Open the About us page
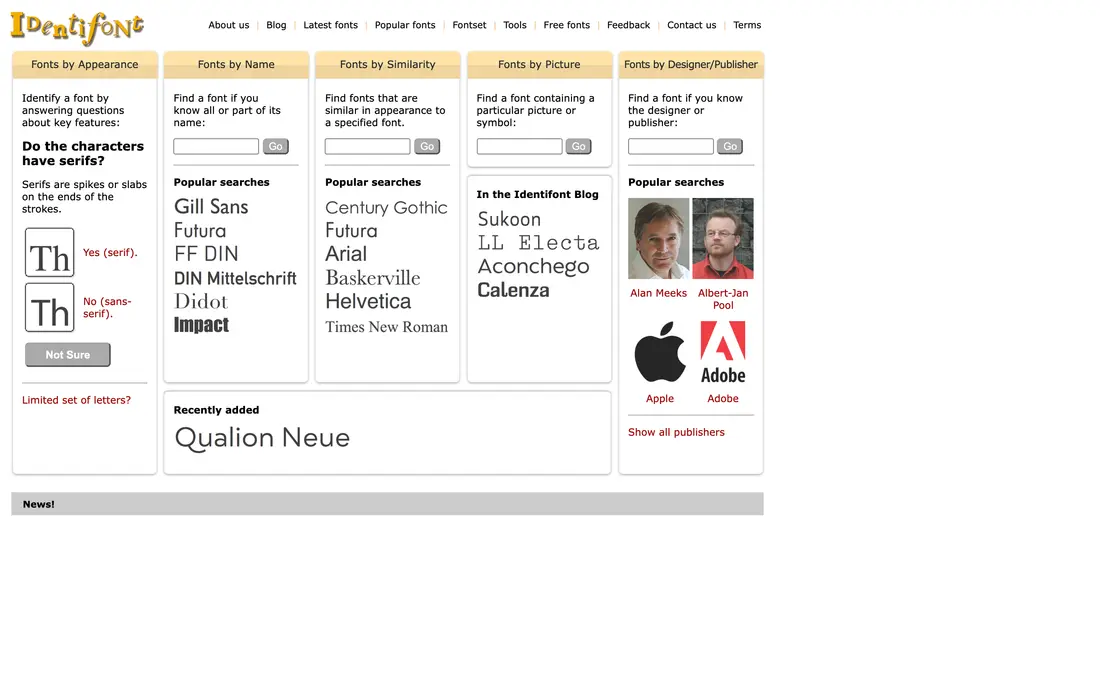This screenshot has width=1100, height=688. [229, 25]
